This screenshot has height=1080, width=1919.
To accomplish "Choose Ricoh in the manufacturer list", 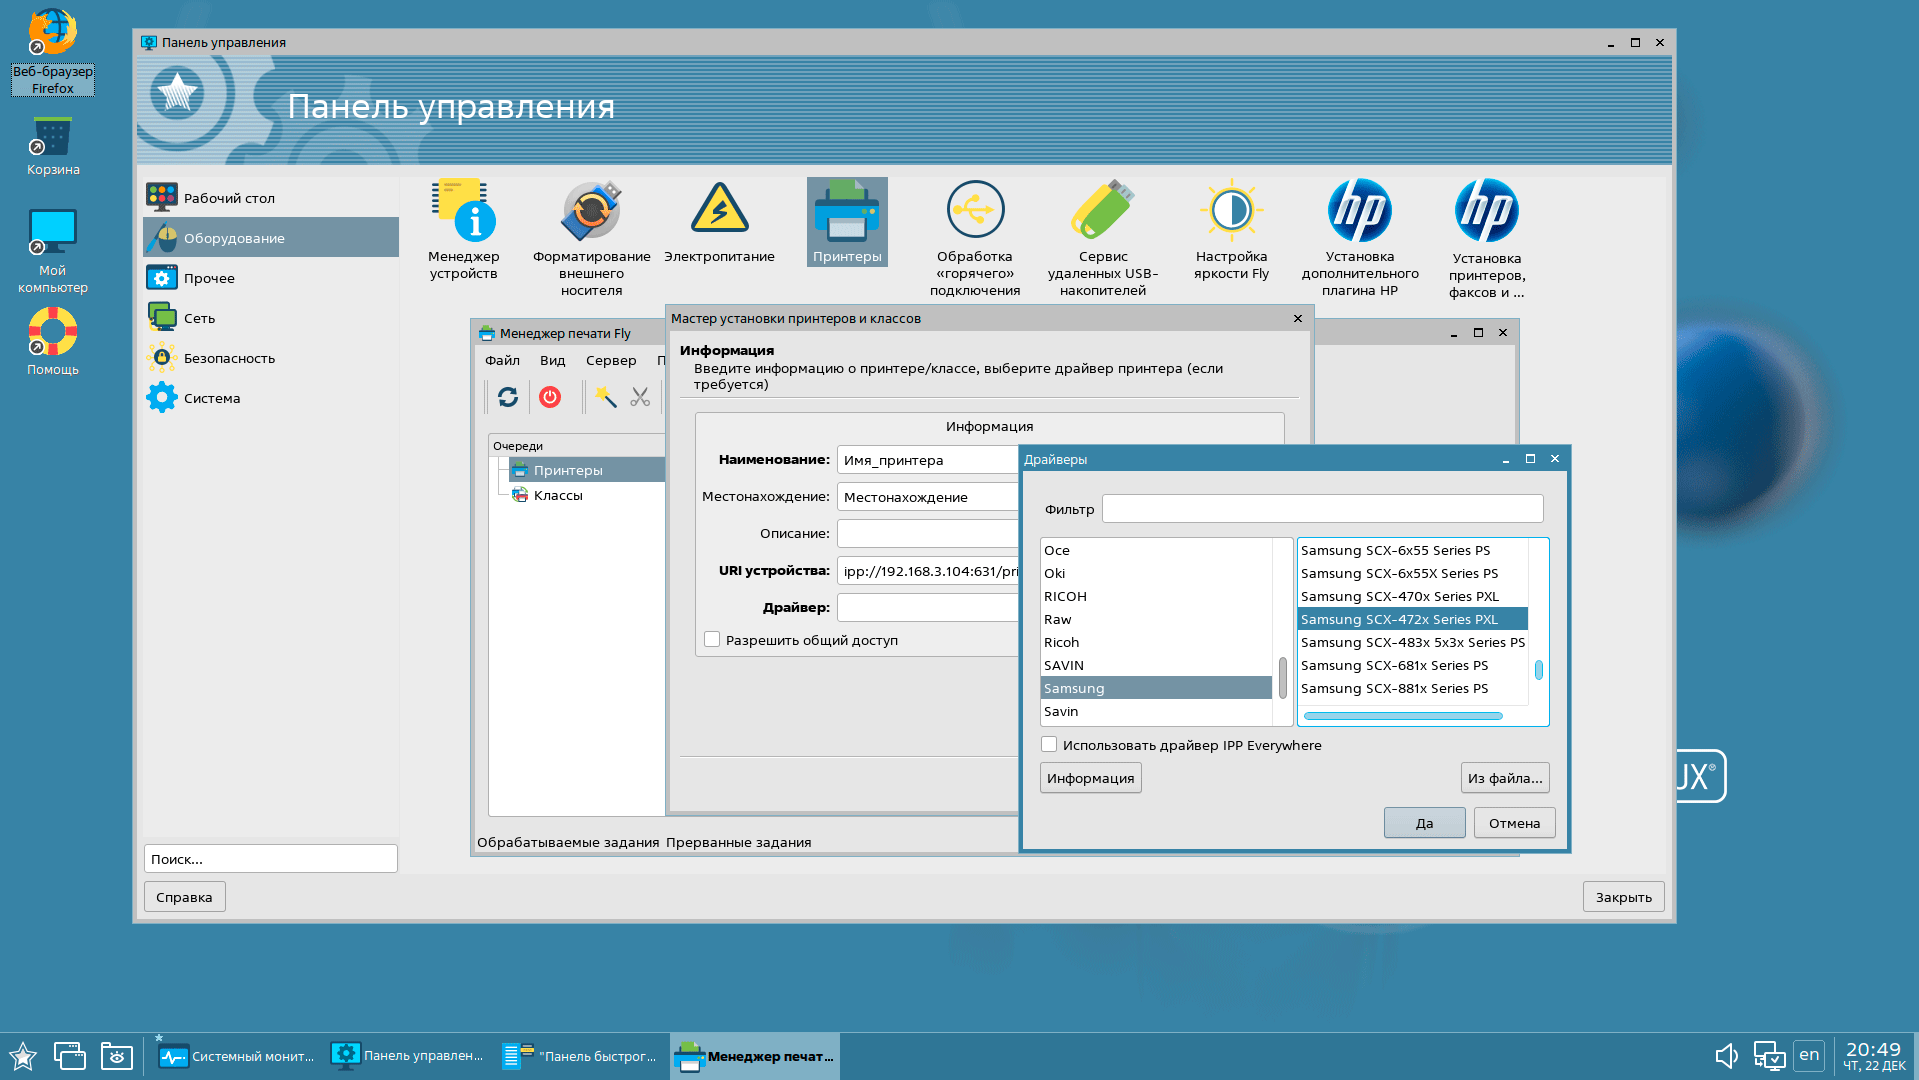I will [1061, 642].
